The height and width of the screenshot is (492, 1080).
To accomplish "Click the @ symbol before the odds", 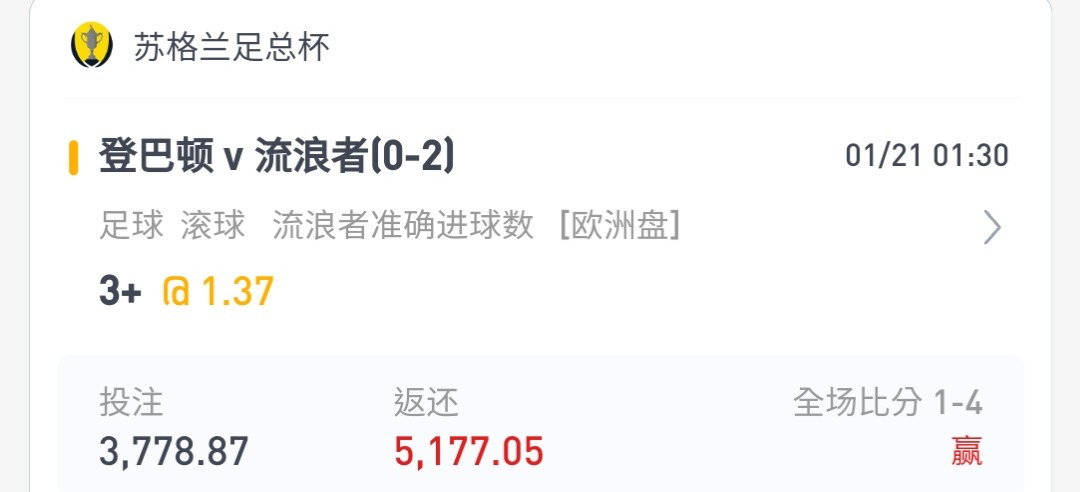I will coord(176,291).
